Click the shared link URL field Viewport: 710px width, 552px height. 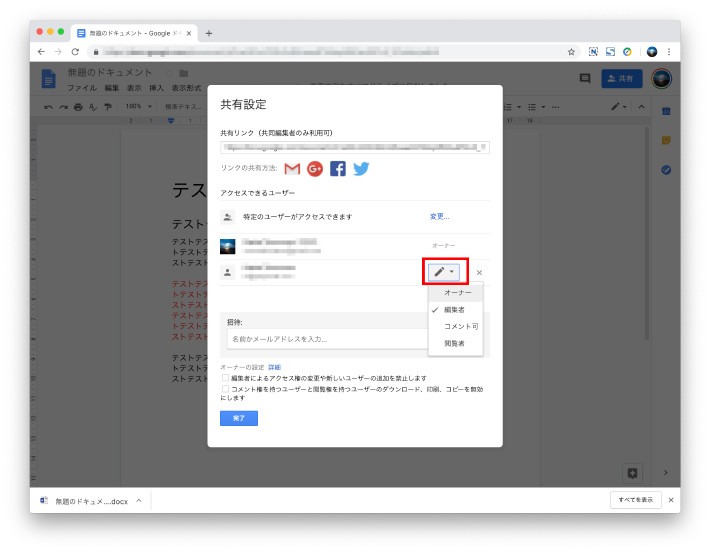[355, 147]
